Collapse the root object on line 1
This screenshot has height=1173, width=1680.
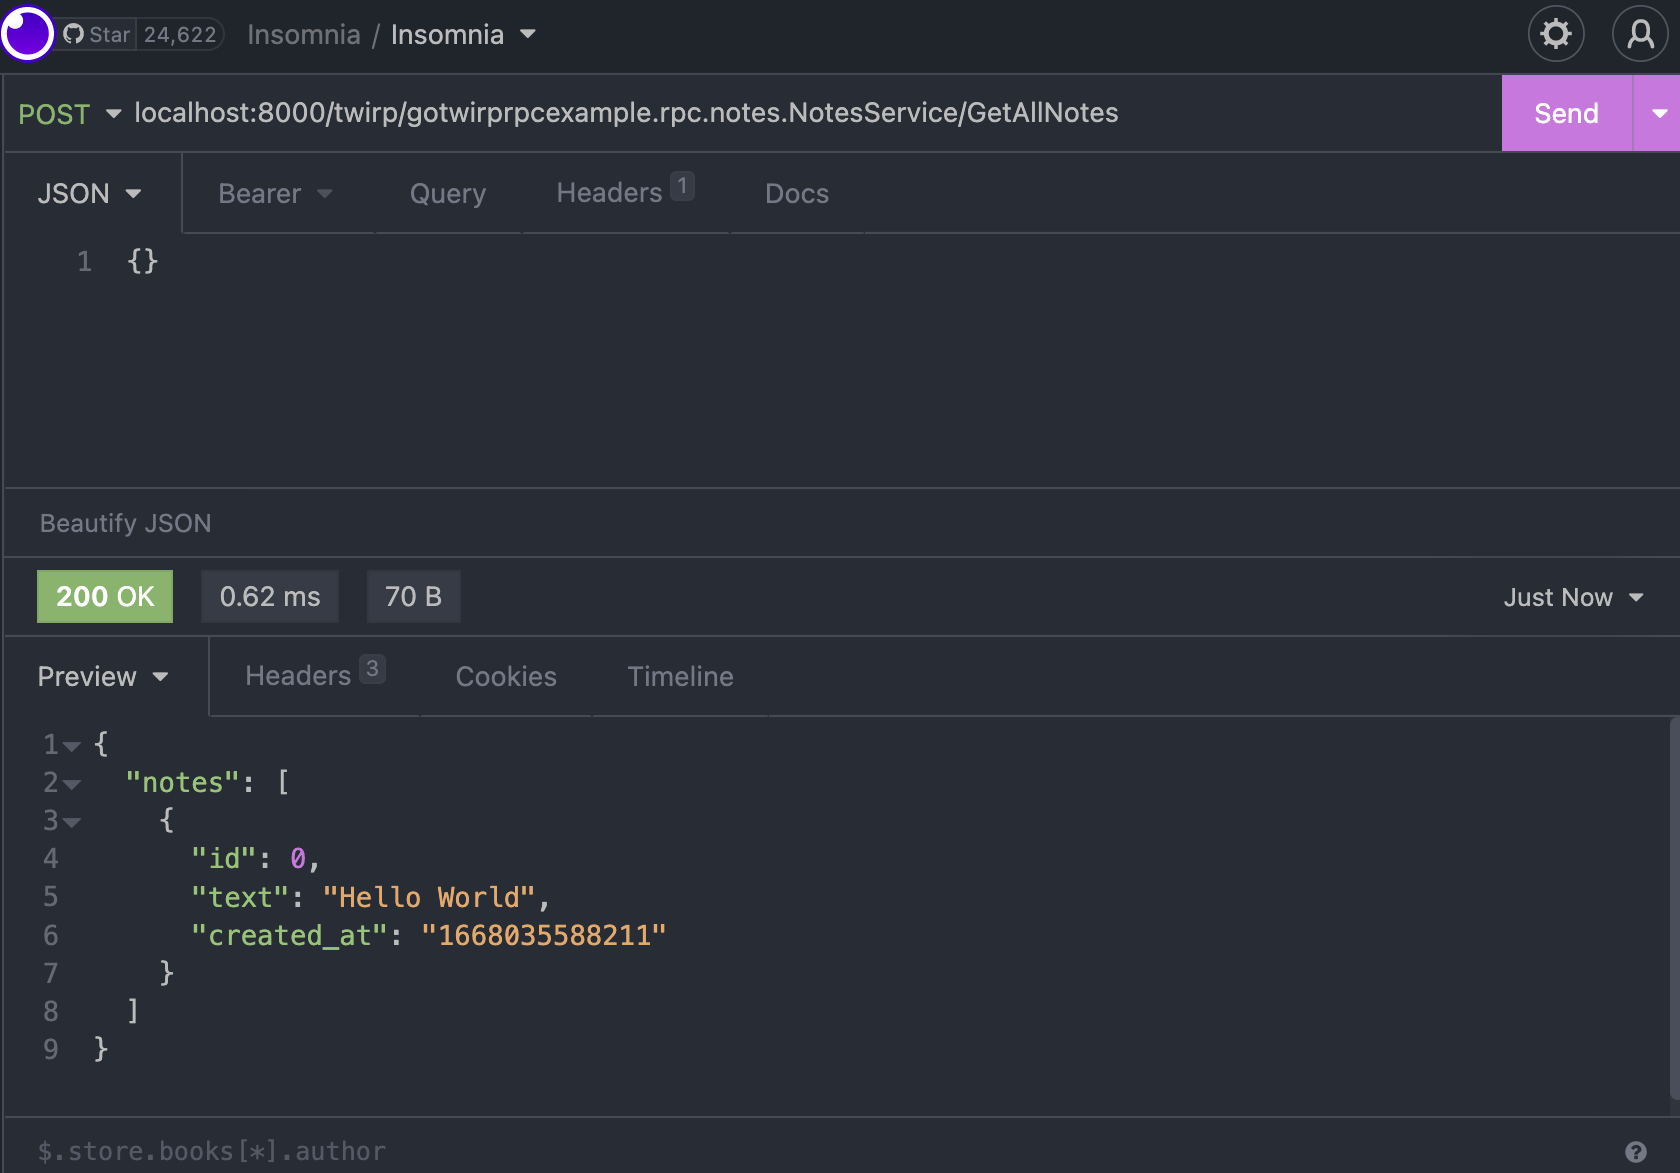[72, 746]
